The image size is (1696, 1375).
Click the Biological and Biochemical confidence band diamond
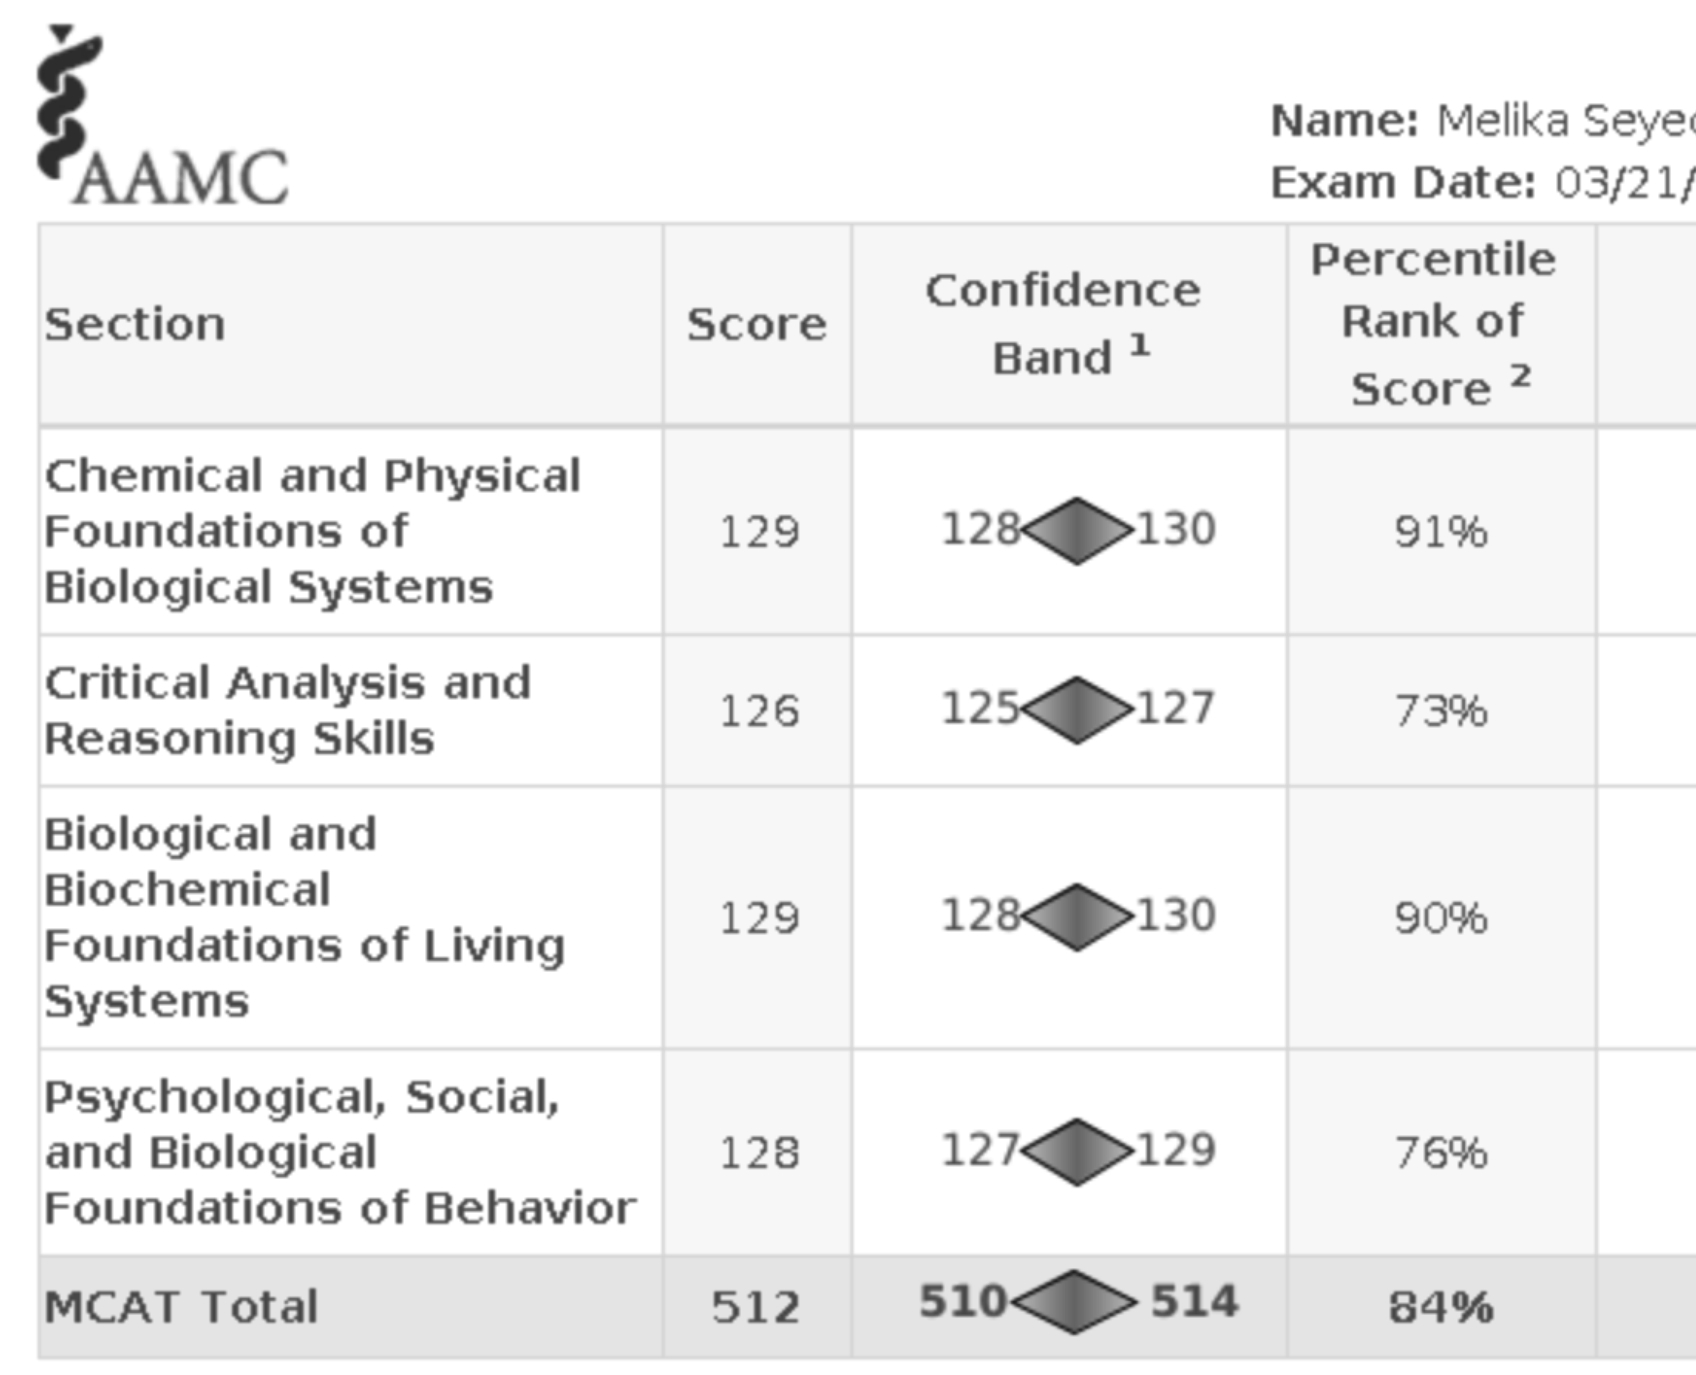(1077, 917)
